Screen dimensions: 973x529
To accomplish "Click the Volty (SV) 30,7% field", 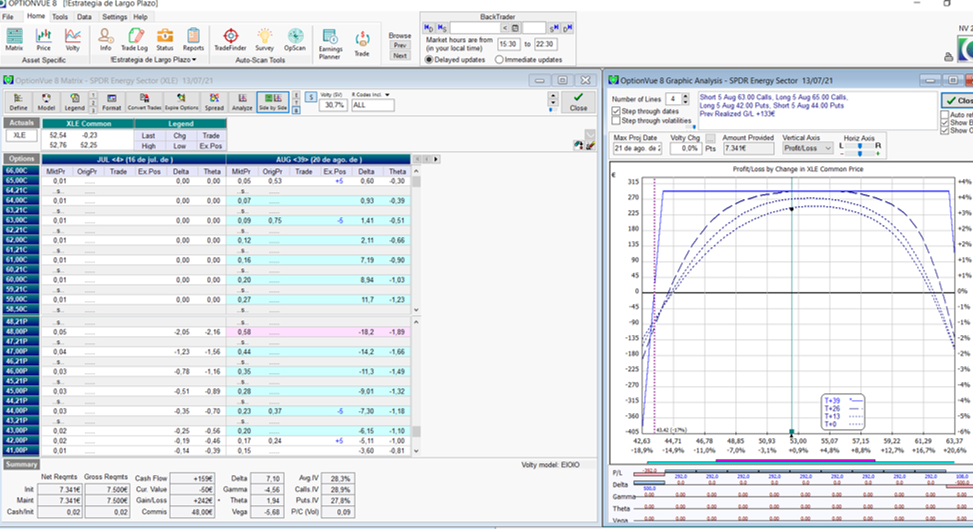I will tap(333, 105).
